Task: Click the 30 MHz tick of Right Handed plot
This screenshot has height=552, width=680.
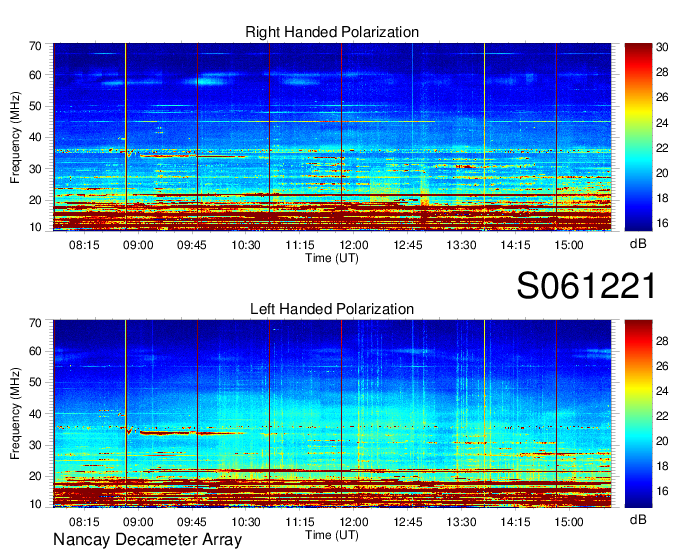Action: click(35, 169)
